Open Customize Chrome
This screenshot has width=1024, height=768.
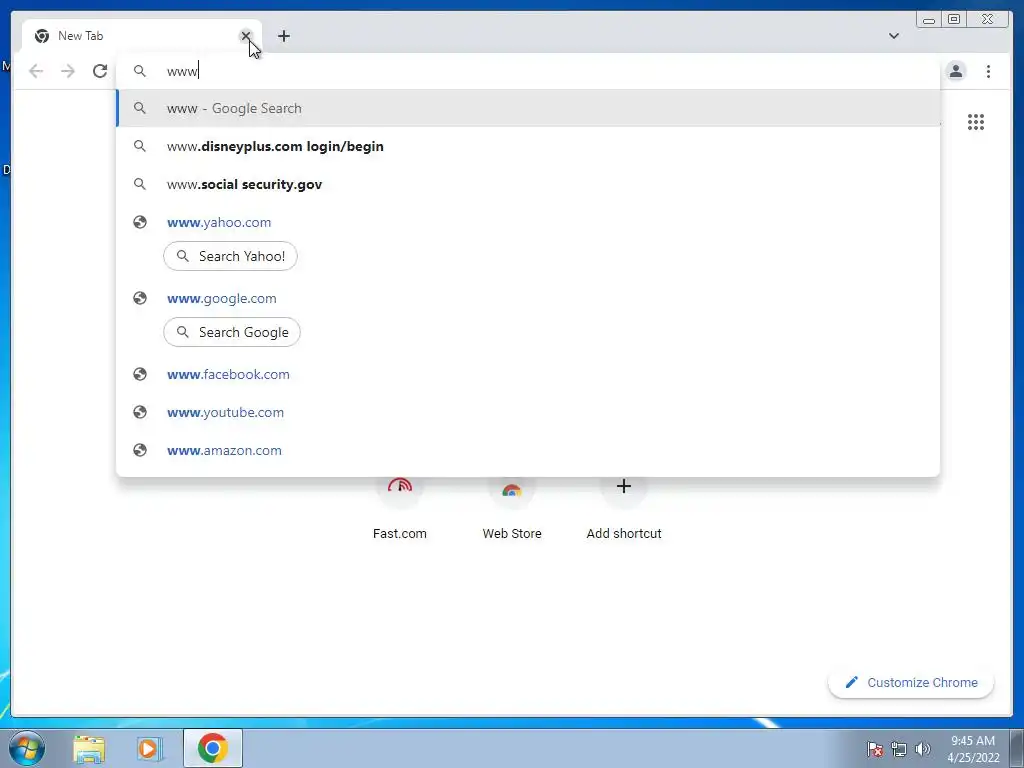pos(911,682)
